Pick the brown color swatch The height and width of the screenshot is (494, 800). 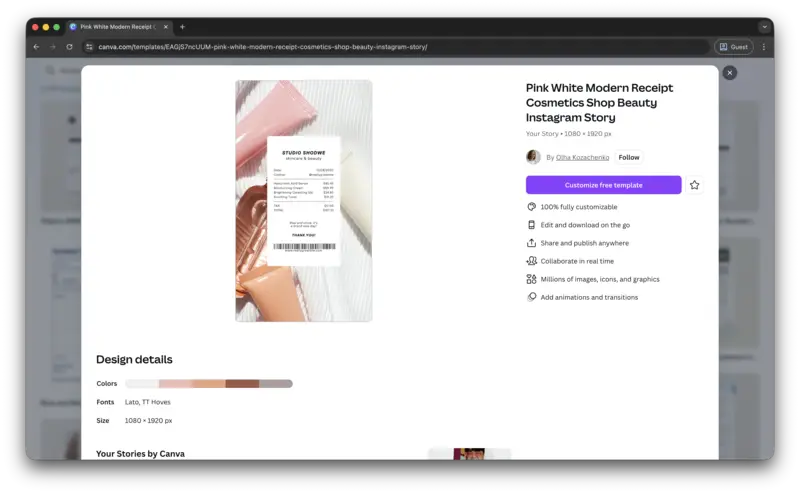pos(242,384)
